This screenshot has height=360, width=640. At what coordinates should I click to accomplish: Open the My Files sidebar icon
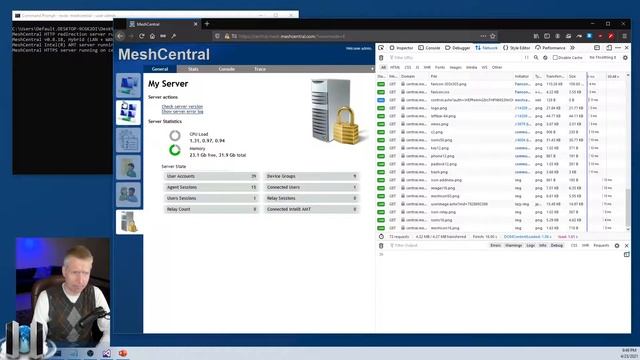[x=128, y=167]
